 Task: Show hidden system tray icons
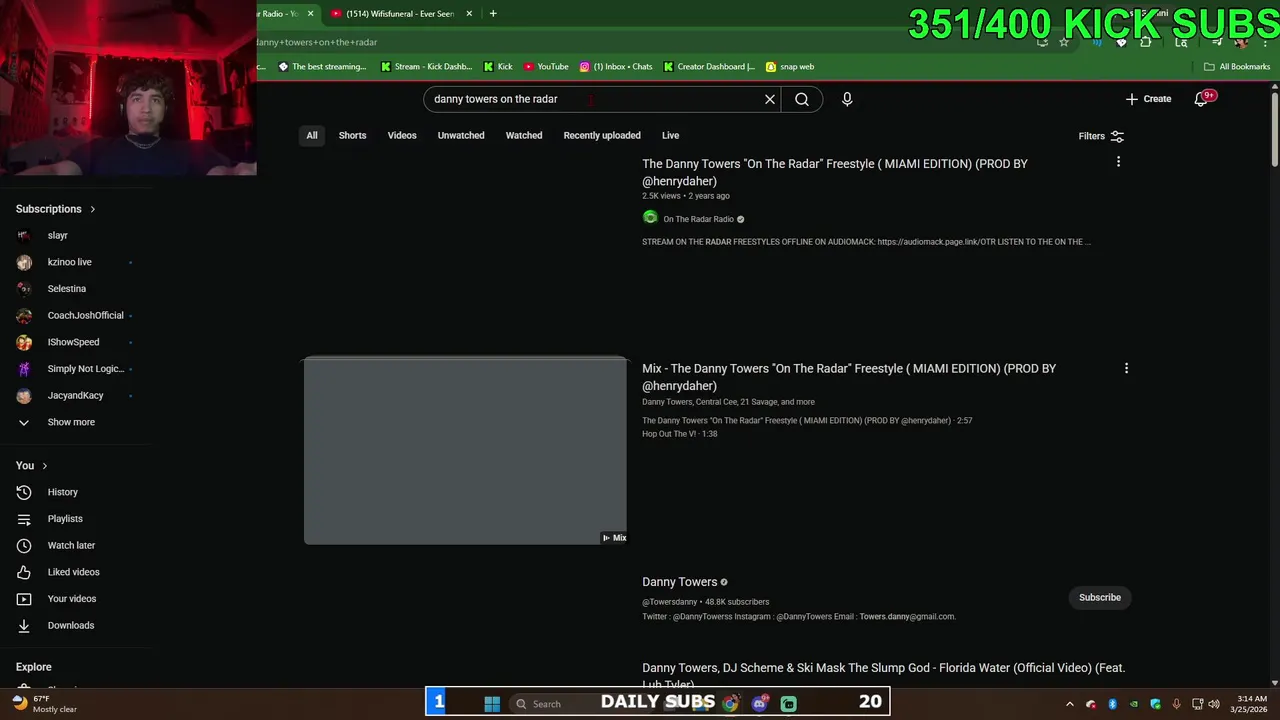pyautogui.click(x=1070, y=704)
